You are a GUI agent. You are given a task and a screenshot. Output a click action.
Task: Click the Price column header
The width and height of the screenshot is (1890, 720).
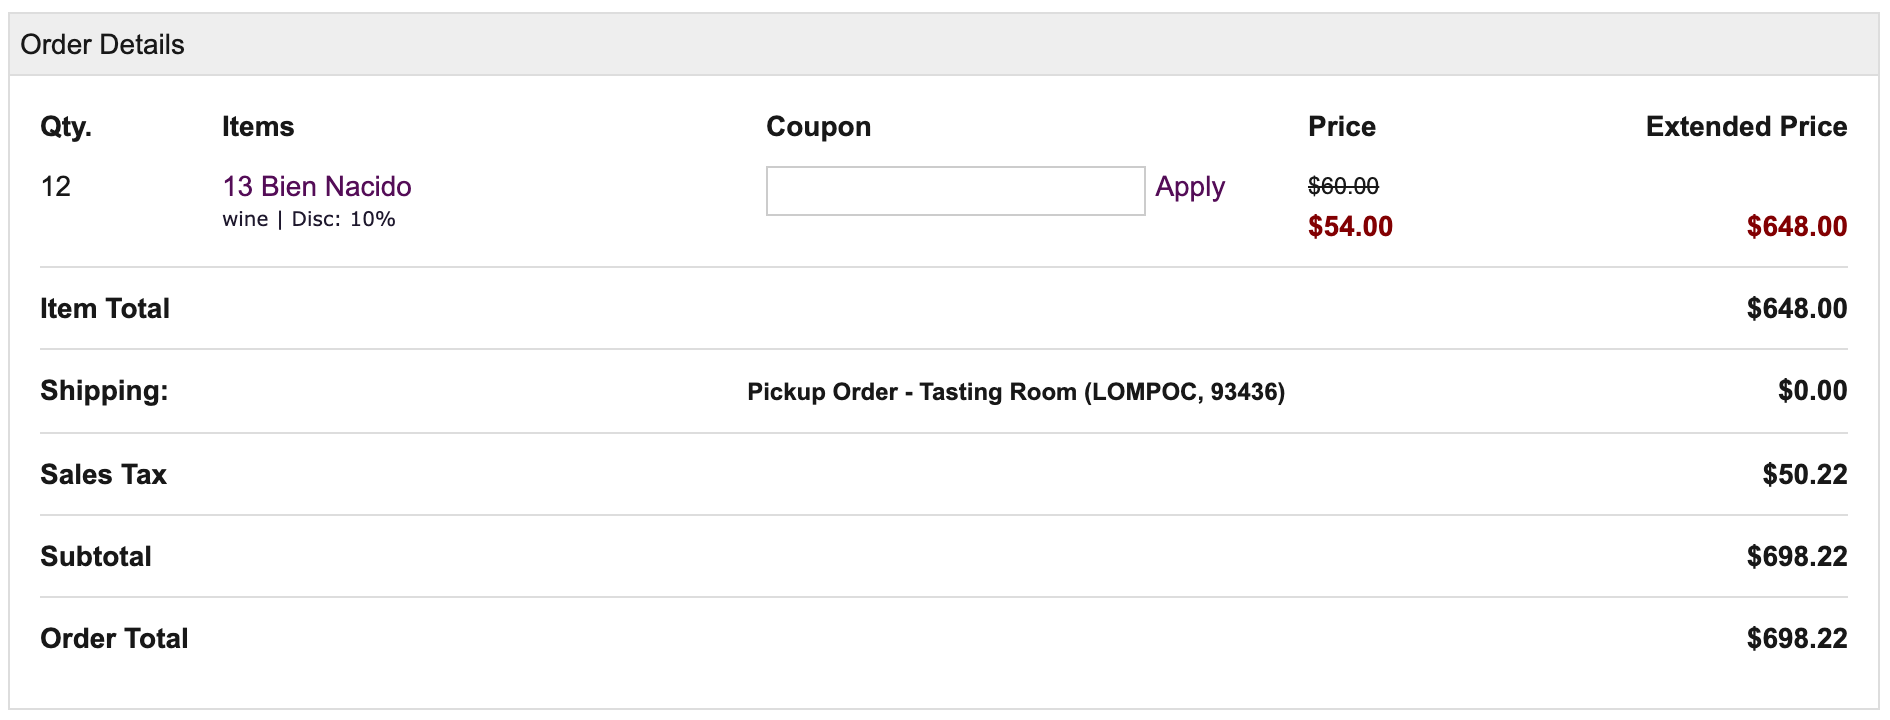(x=1342, y=127)
